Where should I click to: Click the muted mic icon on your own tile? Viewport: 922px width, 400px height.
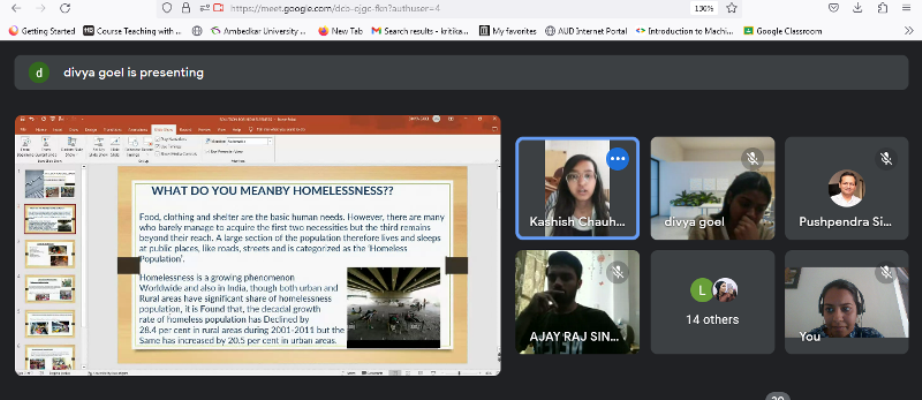click(x=886, y=271)
